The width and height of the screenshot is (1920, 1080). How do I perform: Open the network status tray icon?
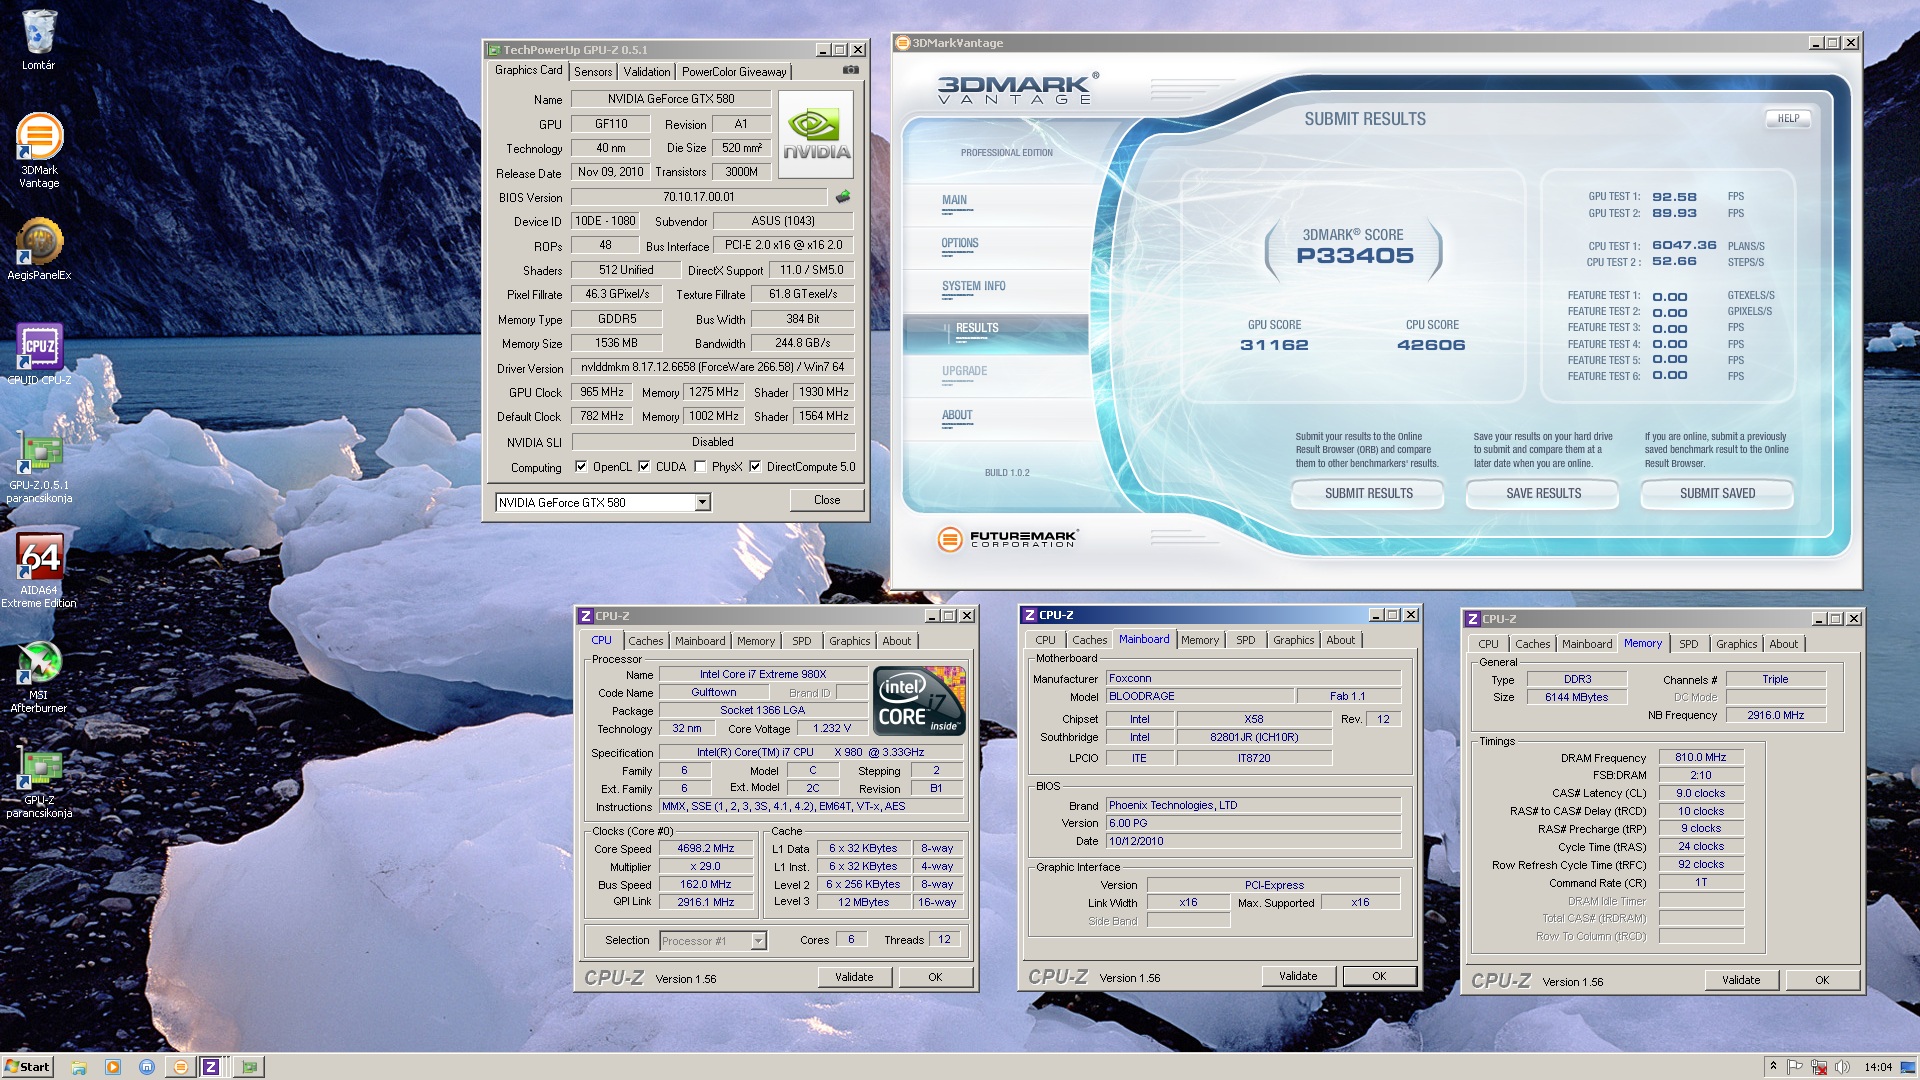point(1819,1067)
